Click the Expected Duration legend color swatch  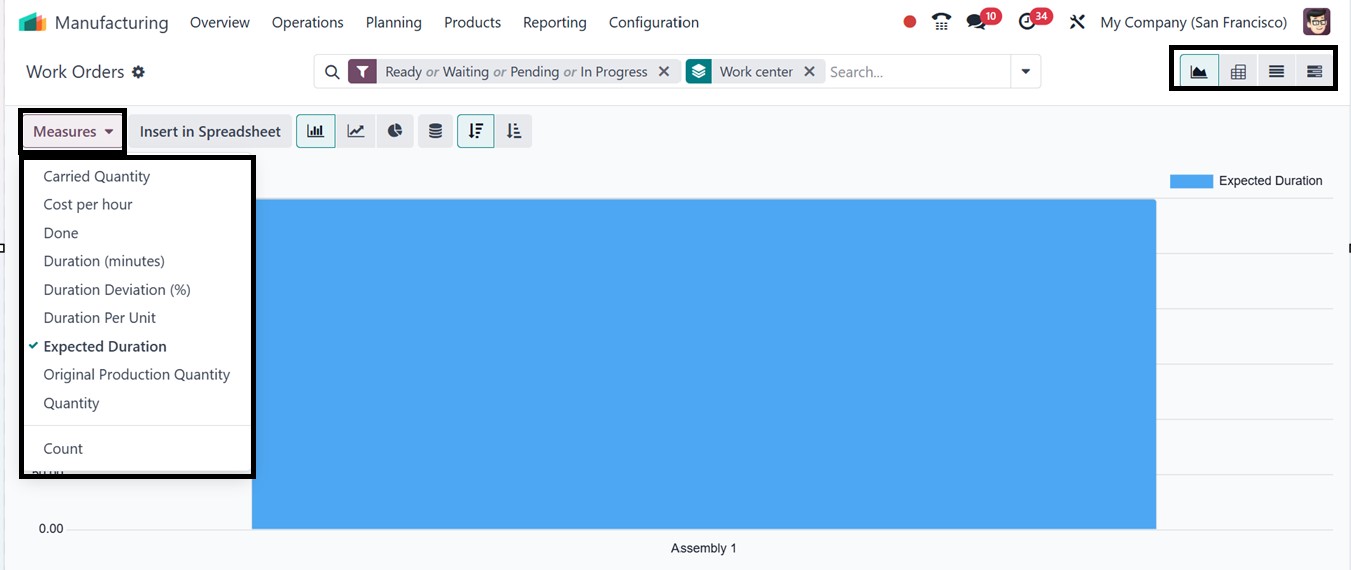coord(1191,181)
